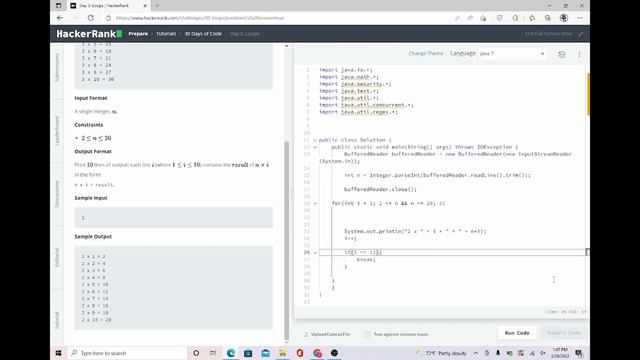
Task: Open Task View on taskbar
Action: [x=213, y=353]
